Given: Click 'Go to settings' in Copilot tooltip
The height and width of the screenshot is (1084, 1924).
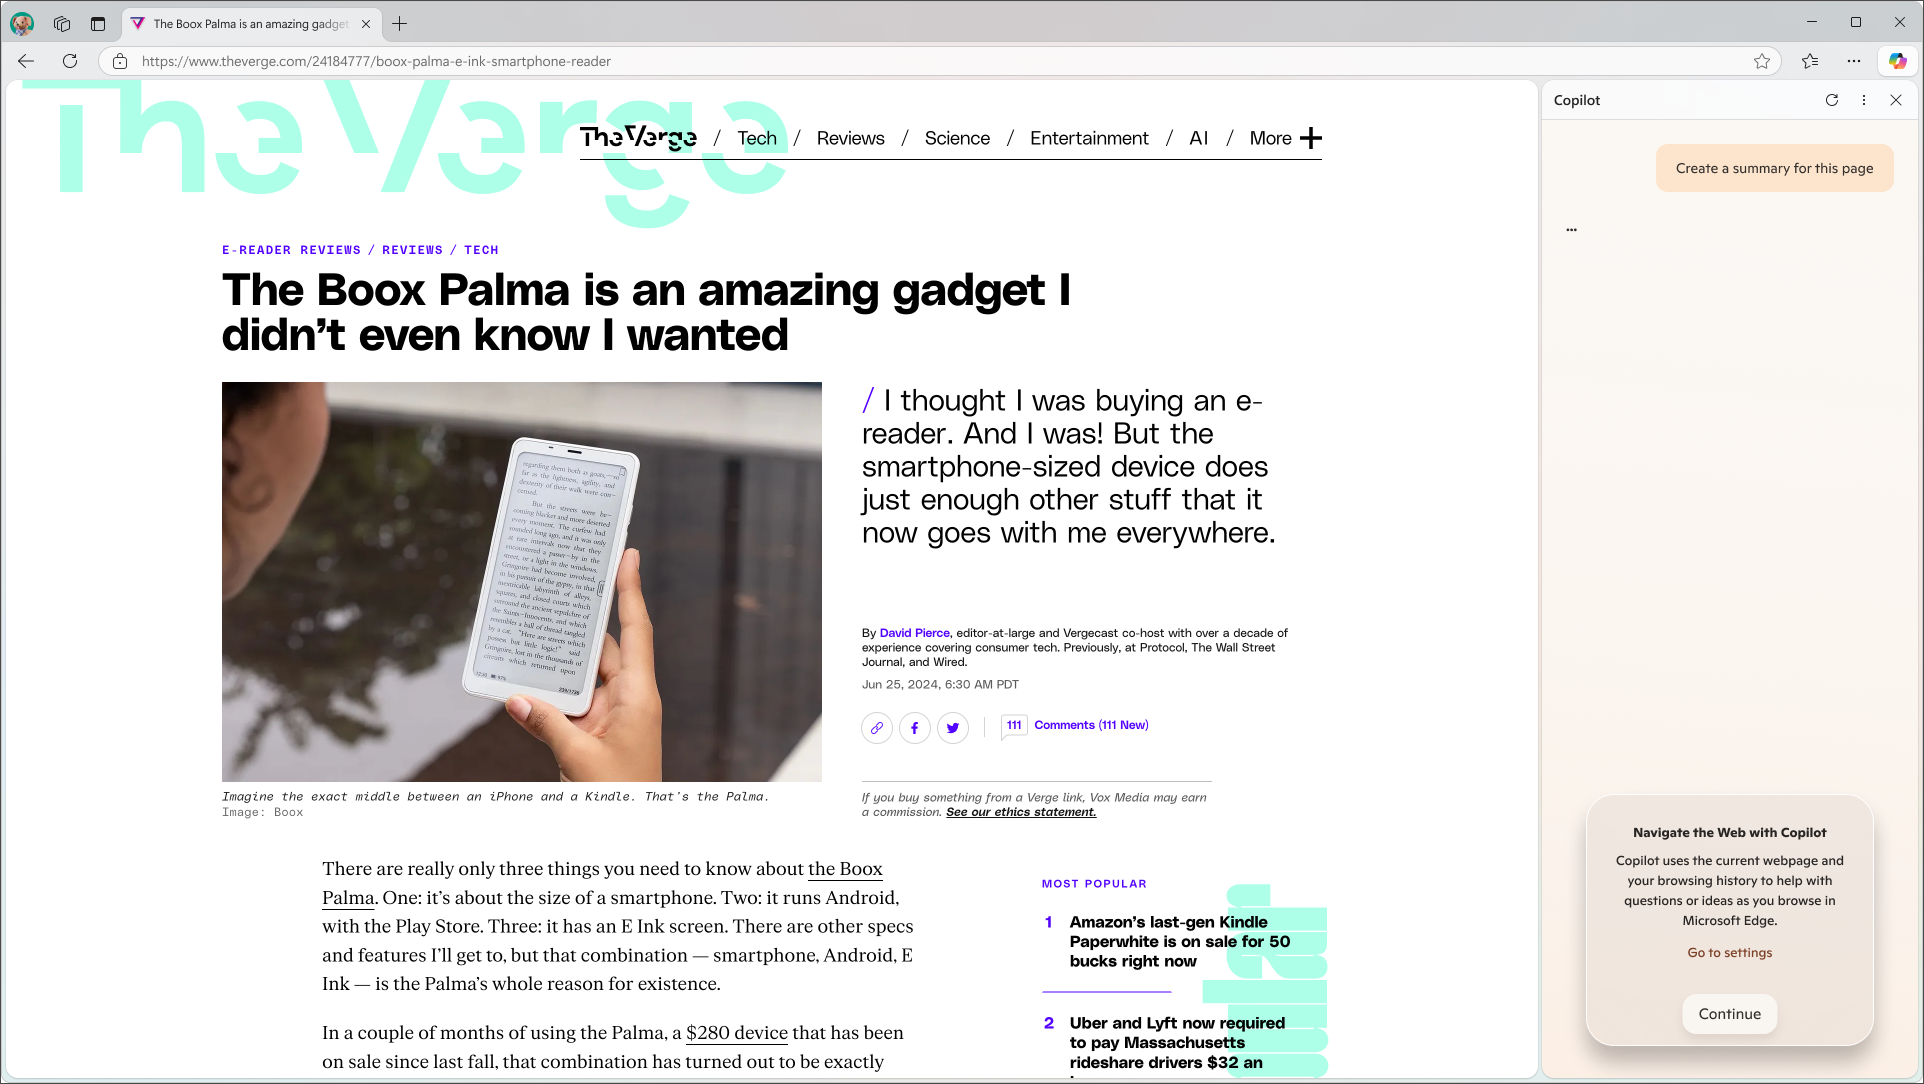Looking at the screenshot, I should (x=1728, y=952).
